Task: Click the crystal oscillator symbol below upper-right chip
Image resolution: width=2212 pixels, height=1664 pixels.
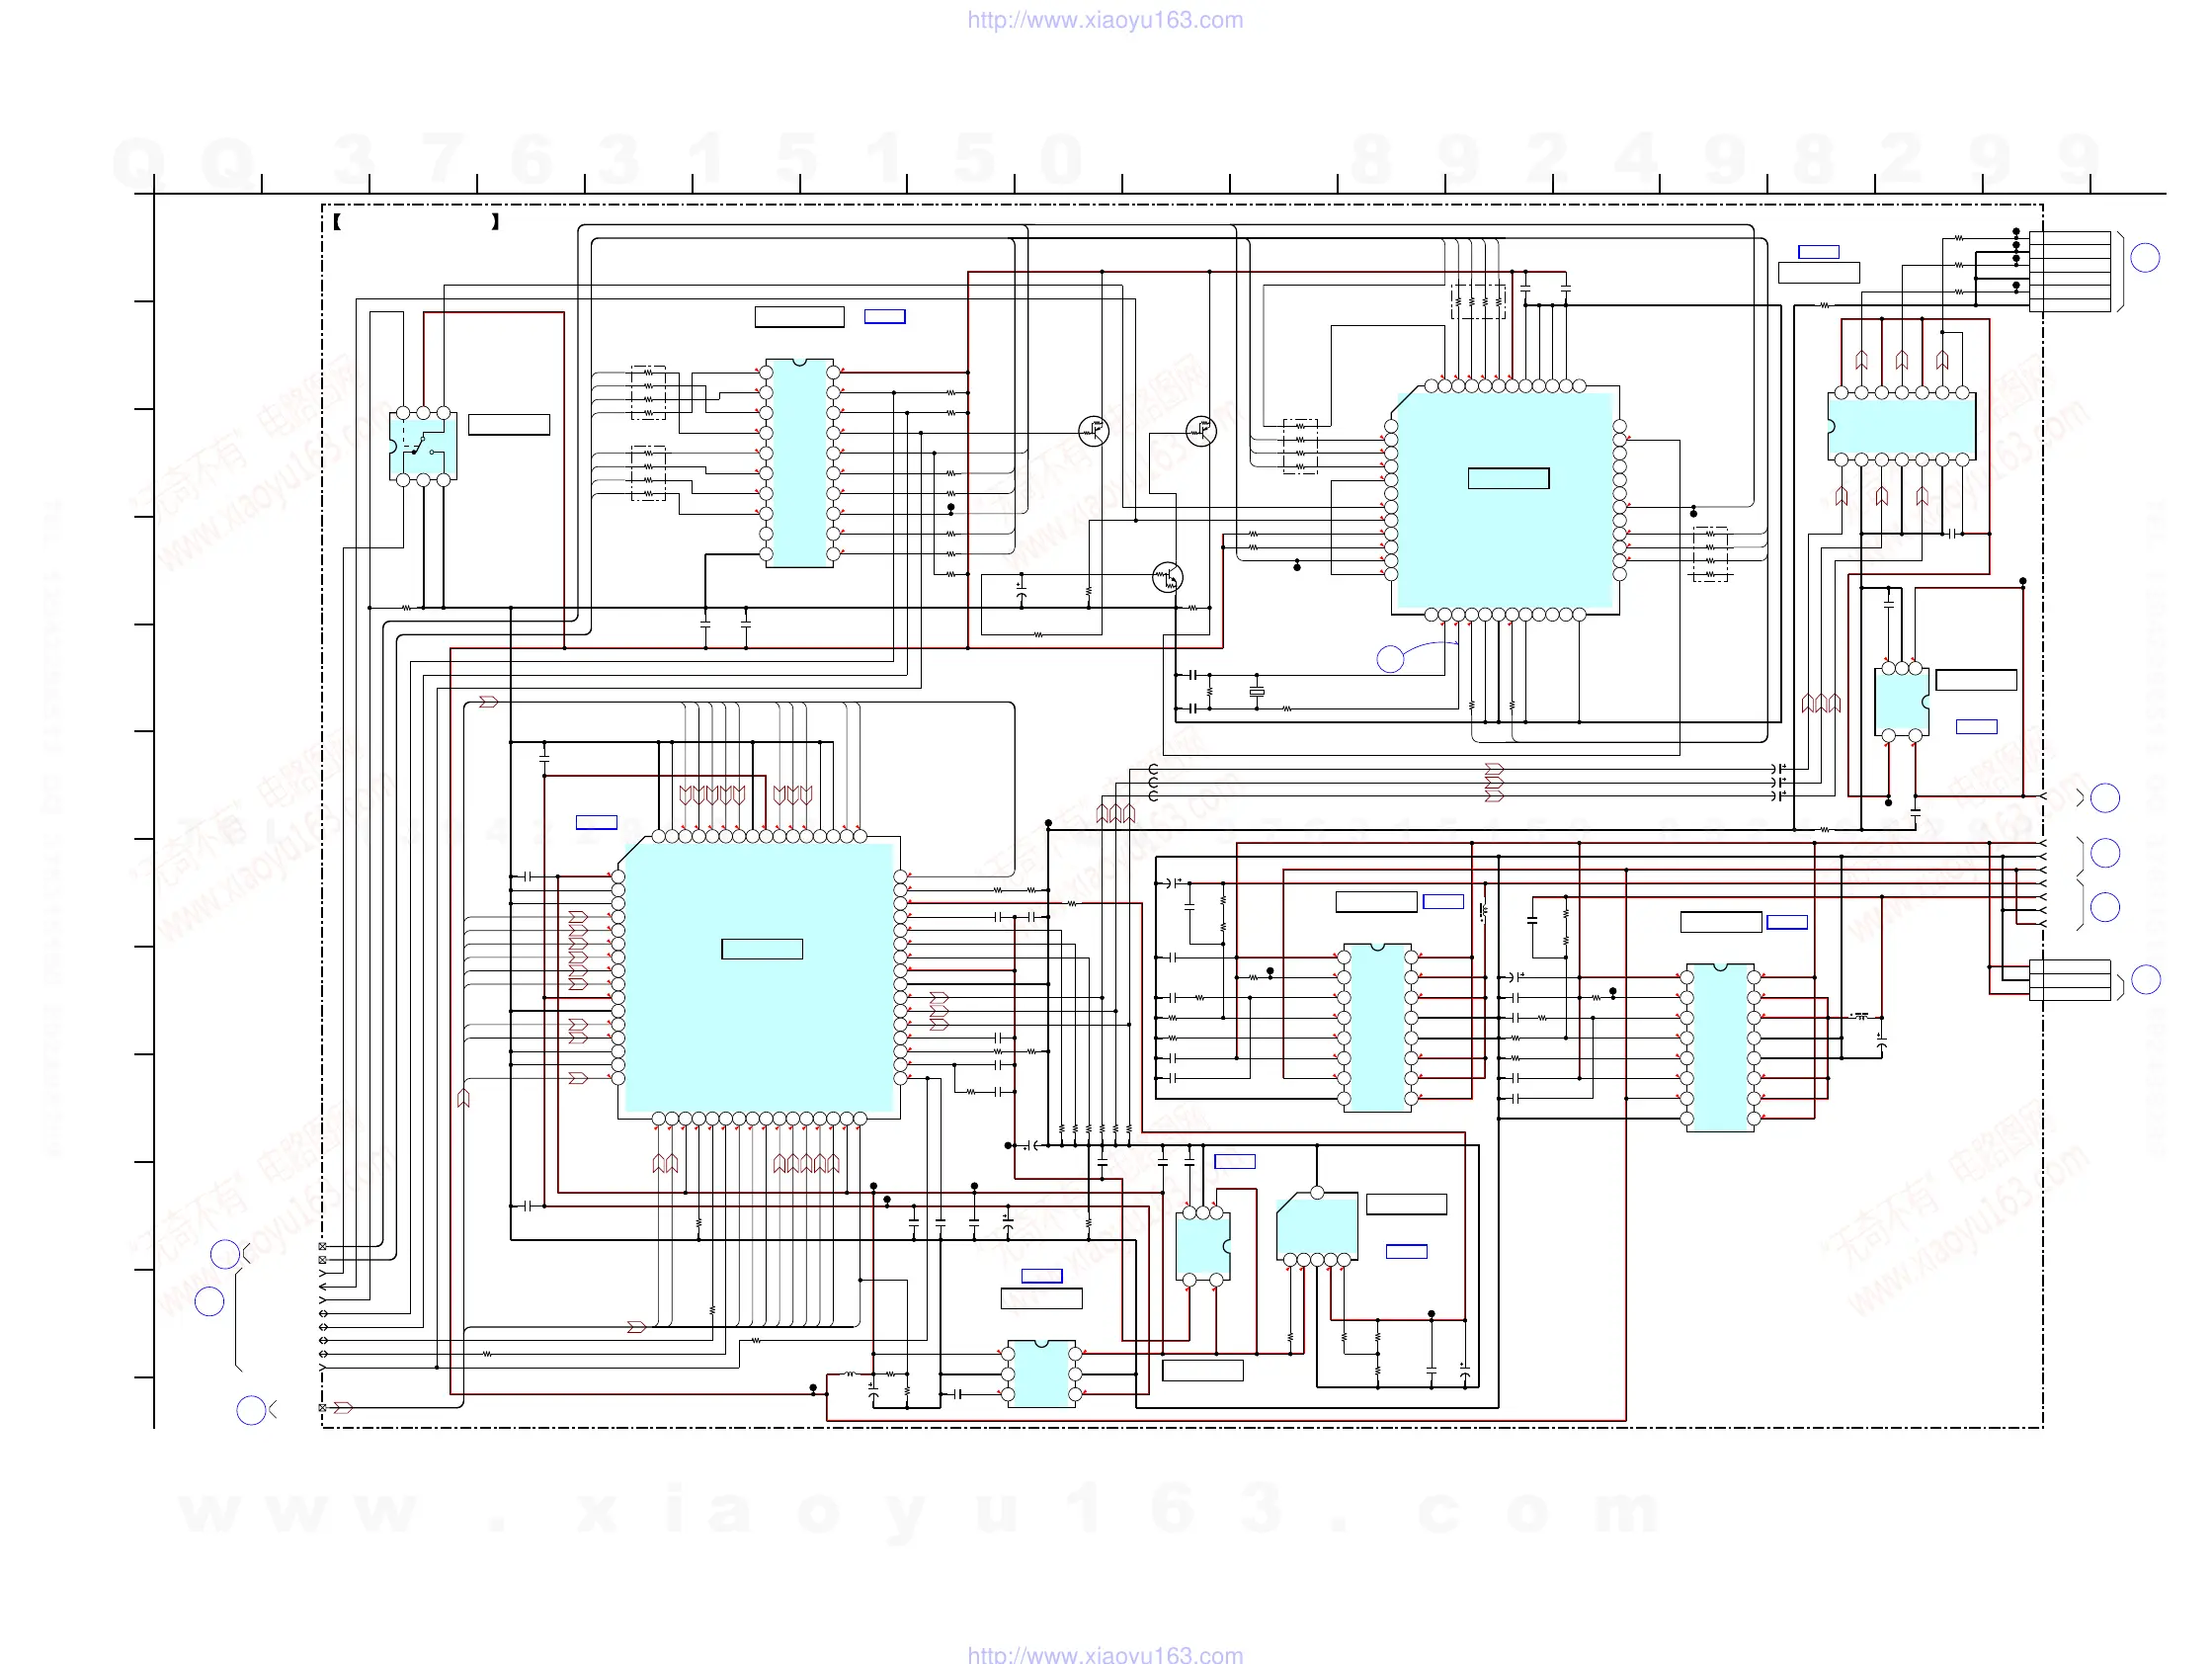Action: click(1257, 692)
